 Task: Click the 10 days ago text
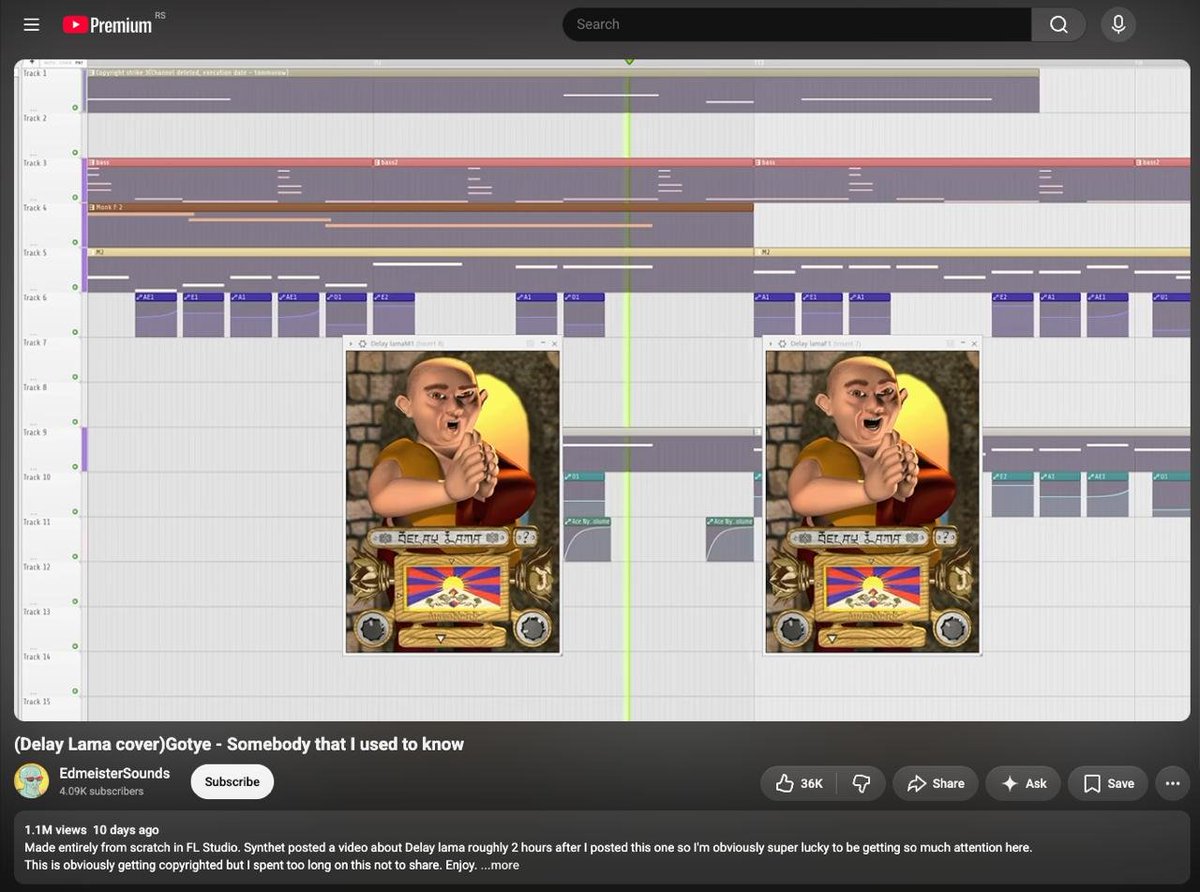[x=126, y=830]
